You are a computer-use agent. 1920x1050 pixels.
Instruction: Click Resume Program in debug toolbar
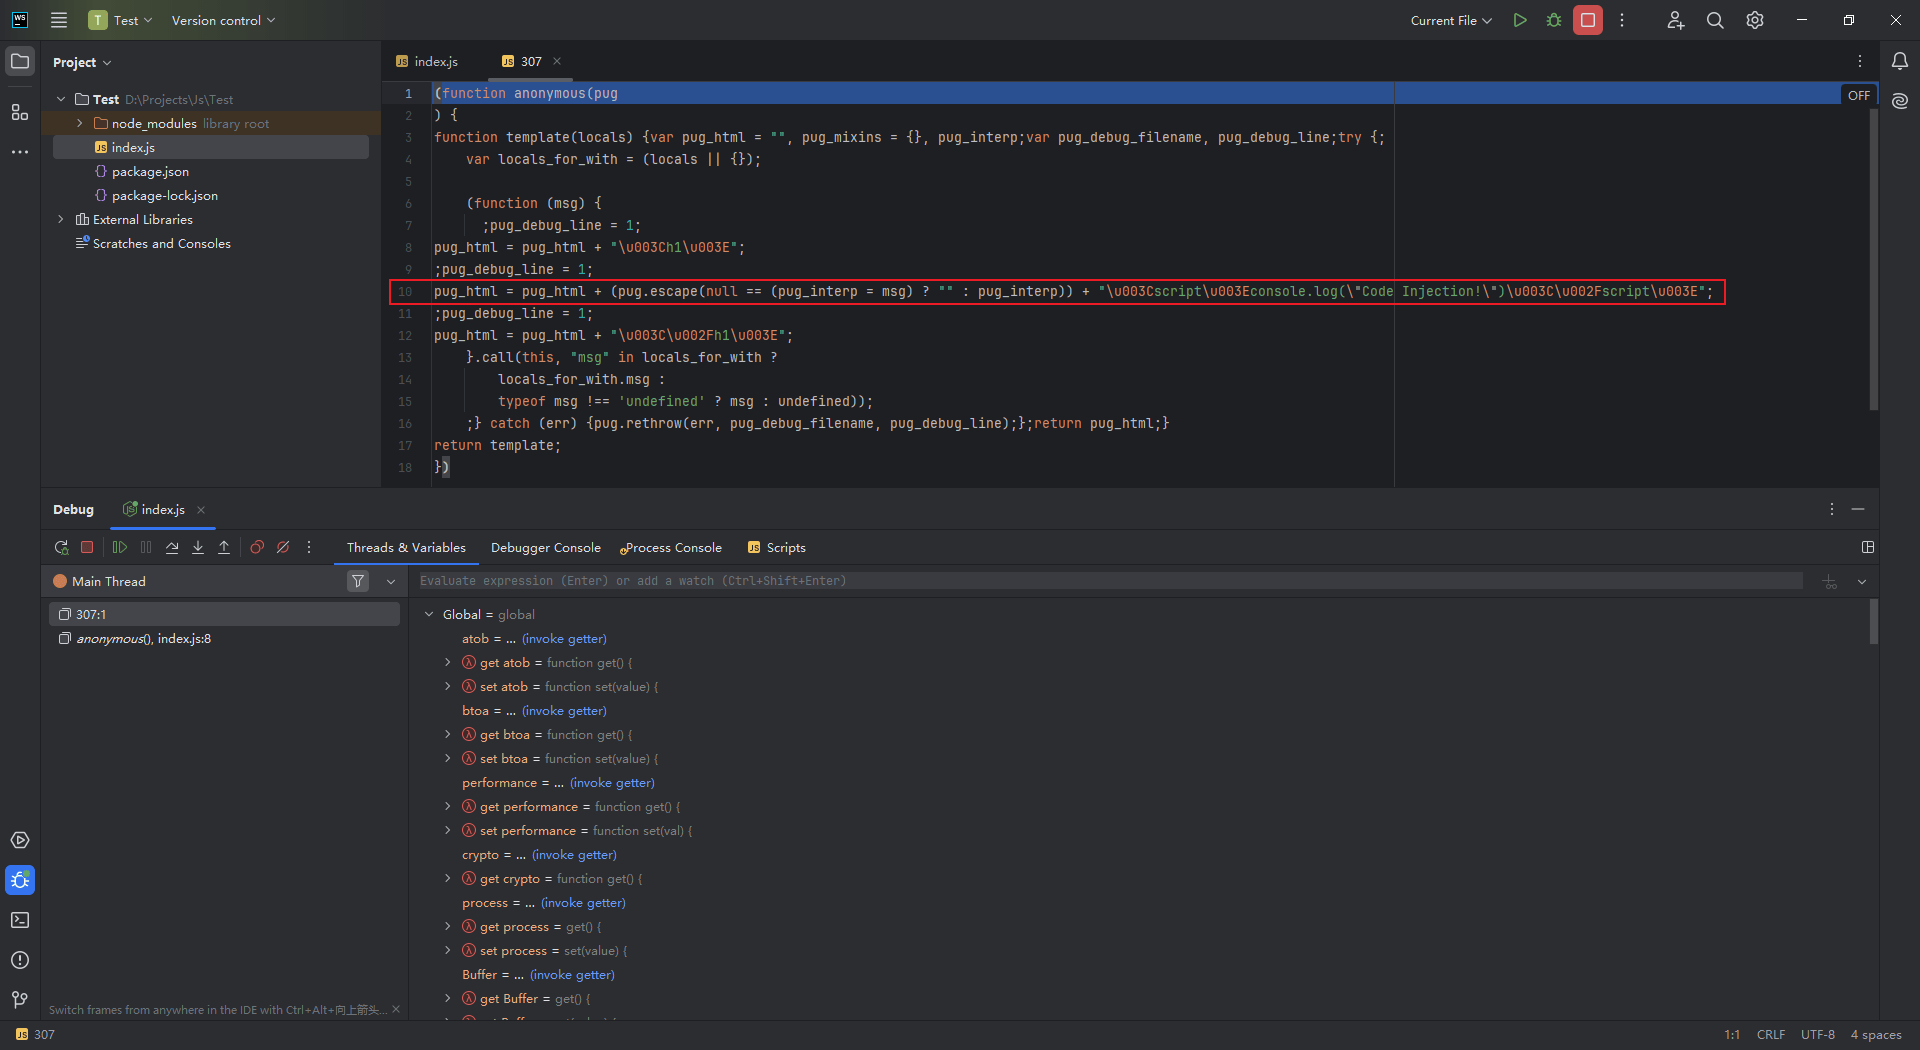coord(120,547)
